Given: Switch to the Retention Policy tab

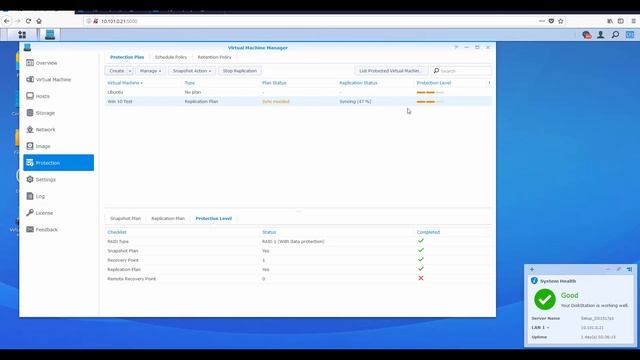Looking at the screenshot, I should click(x=214, y=57).
